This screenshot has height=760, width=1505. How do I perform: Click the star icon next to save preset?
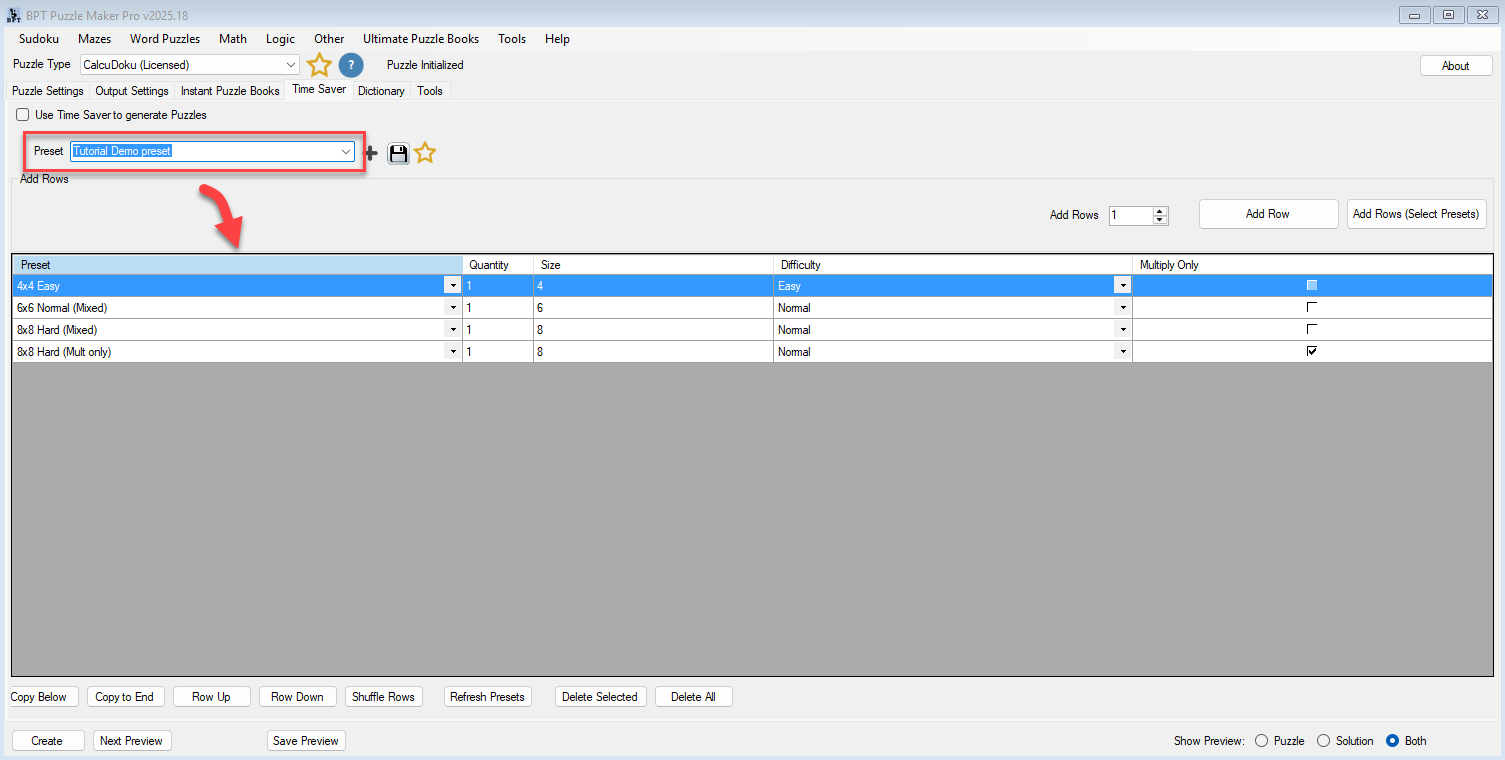pyautogui.click(x=425, y=153)
